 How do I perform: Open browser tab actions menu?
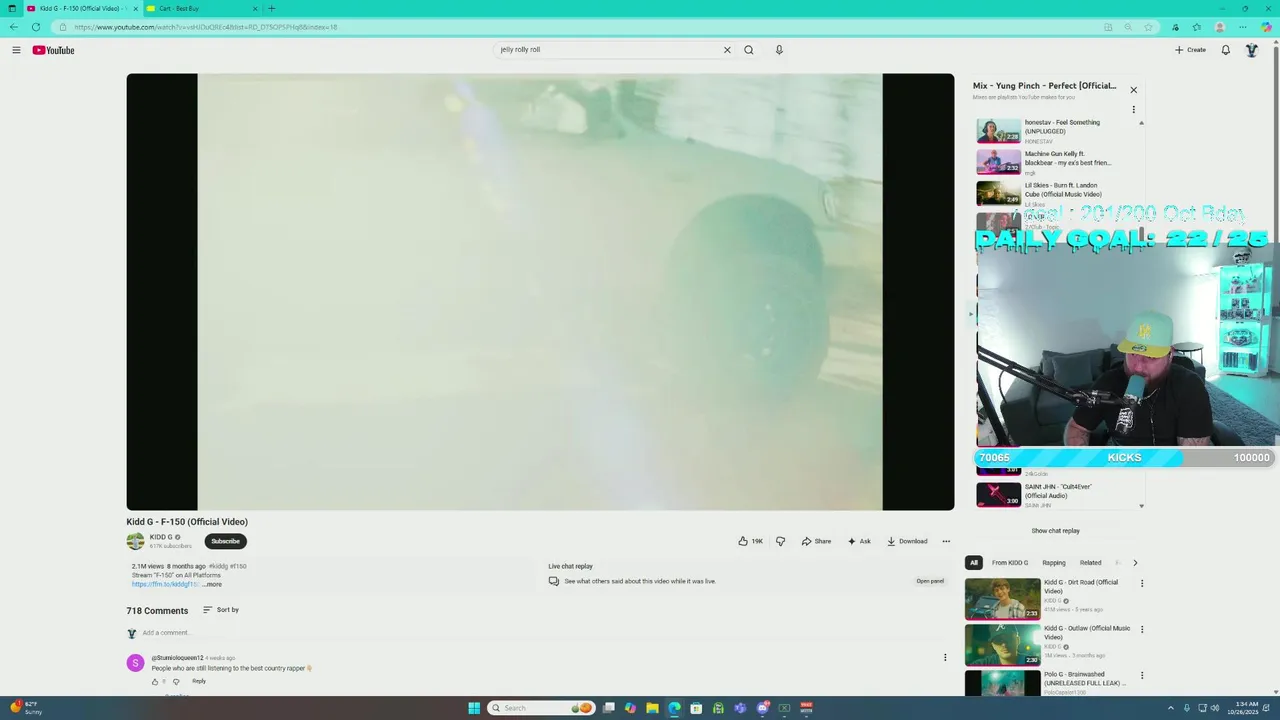[12, 8]
